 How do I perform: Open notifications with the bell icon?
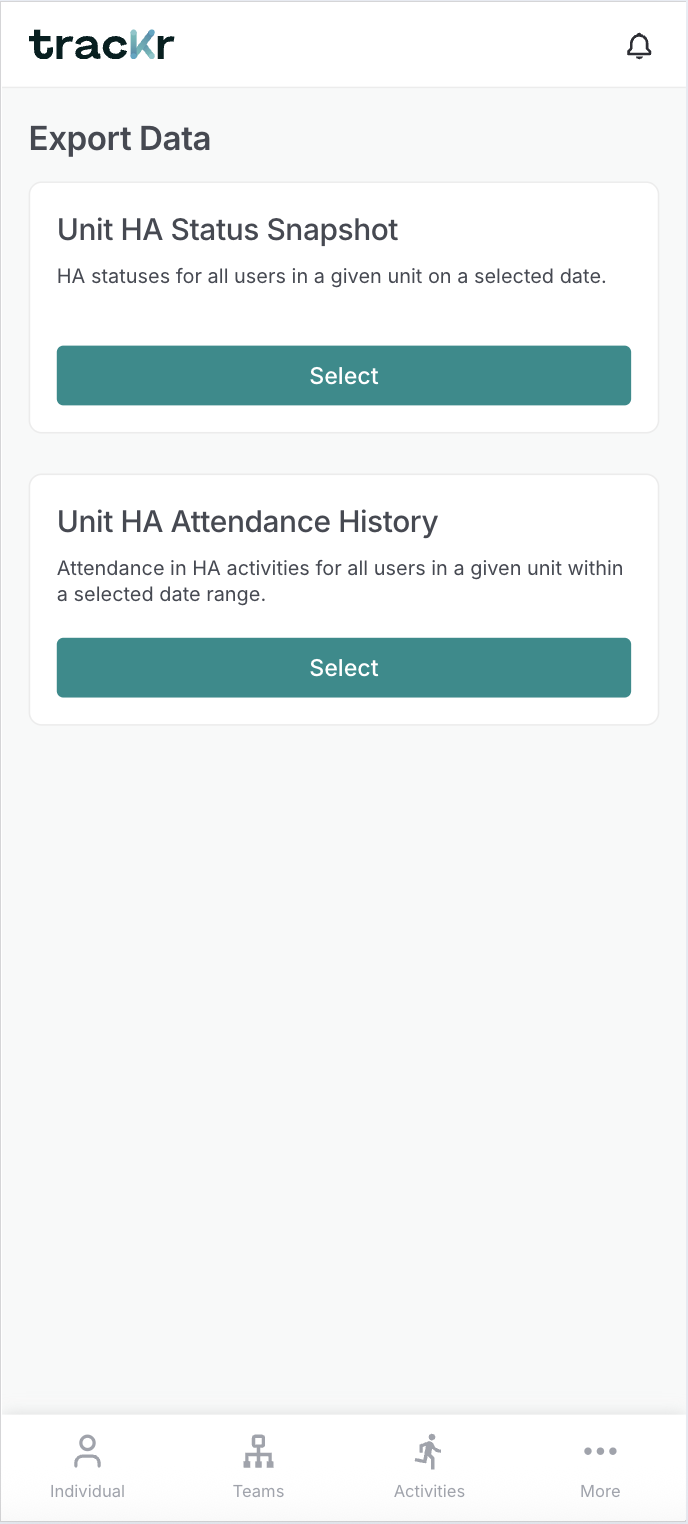coord(639,46)
